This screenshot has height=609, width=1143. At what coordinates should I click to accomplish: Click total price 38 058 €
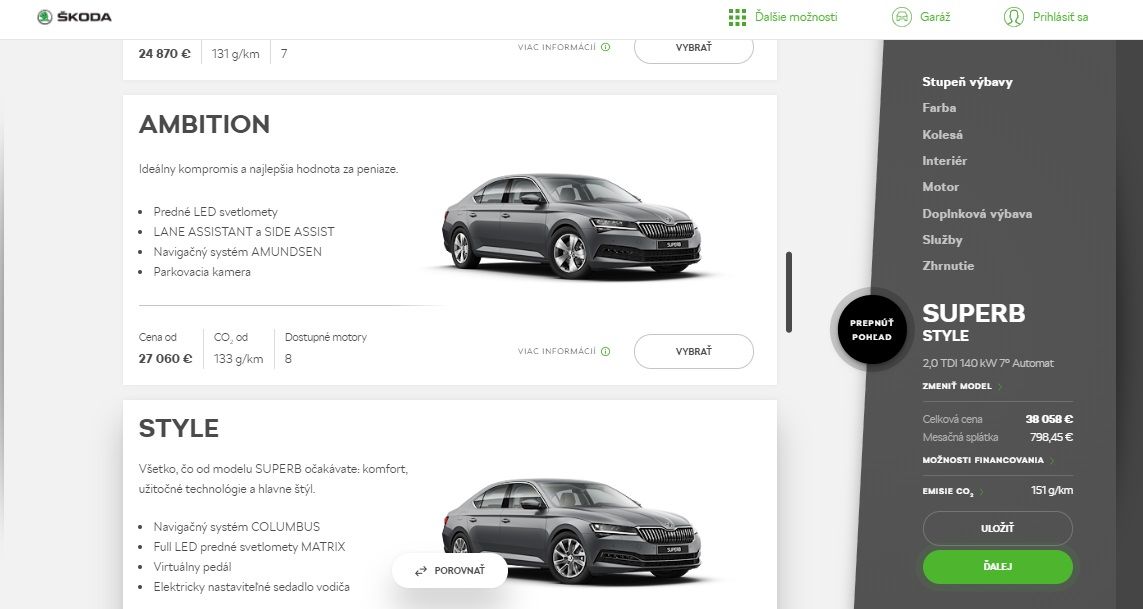[1049, 419]
